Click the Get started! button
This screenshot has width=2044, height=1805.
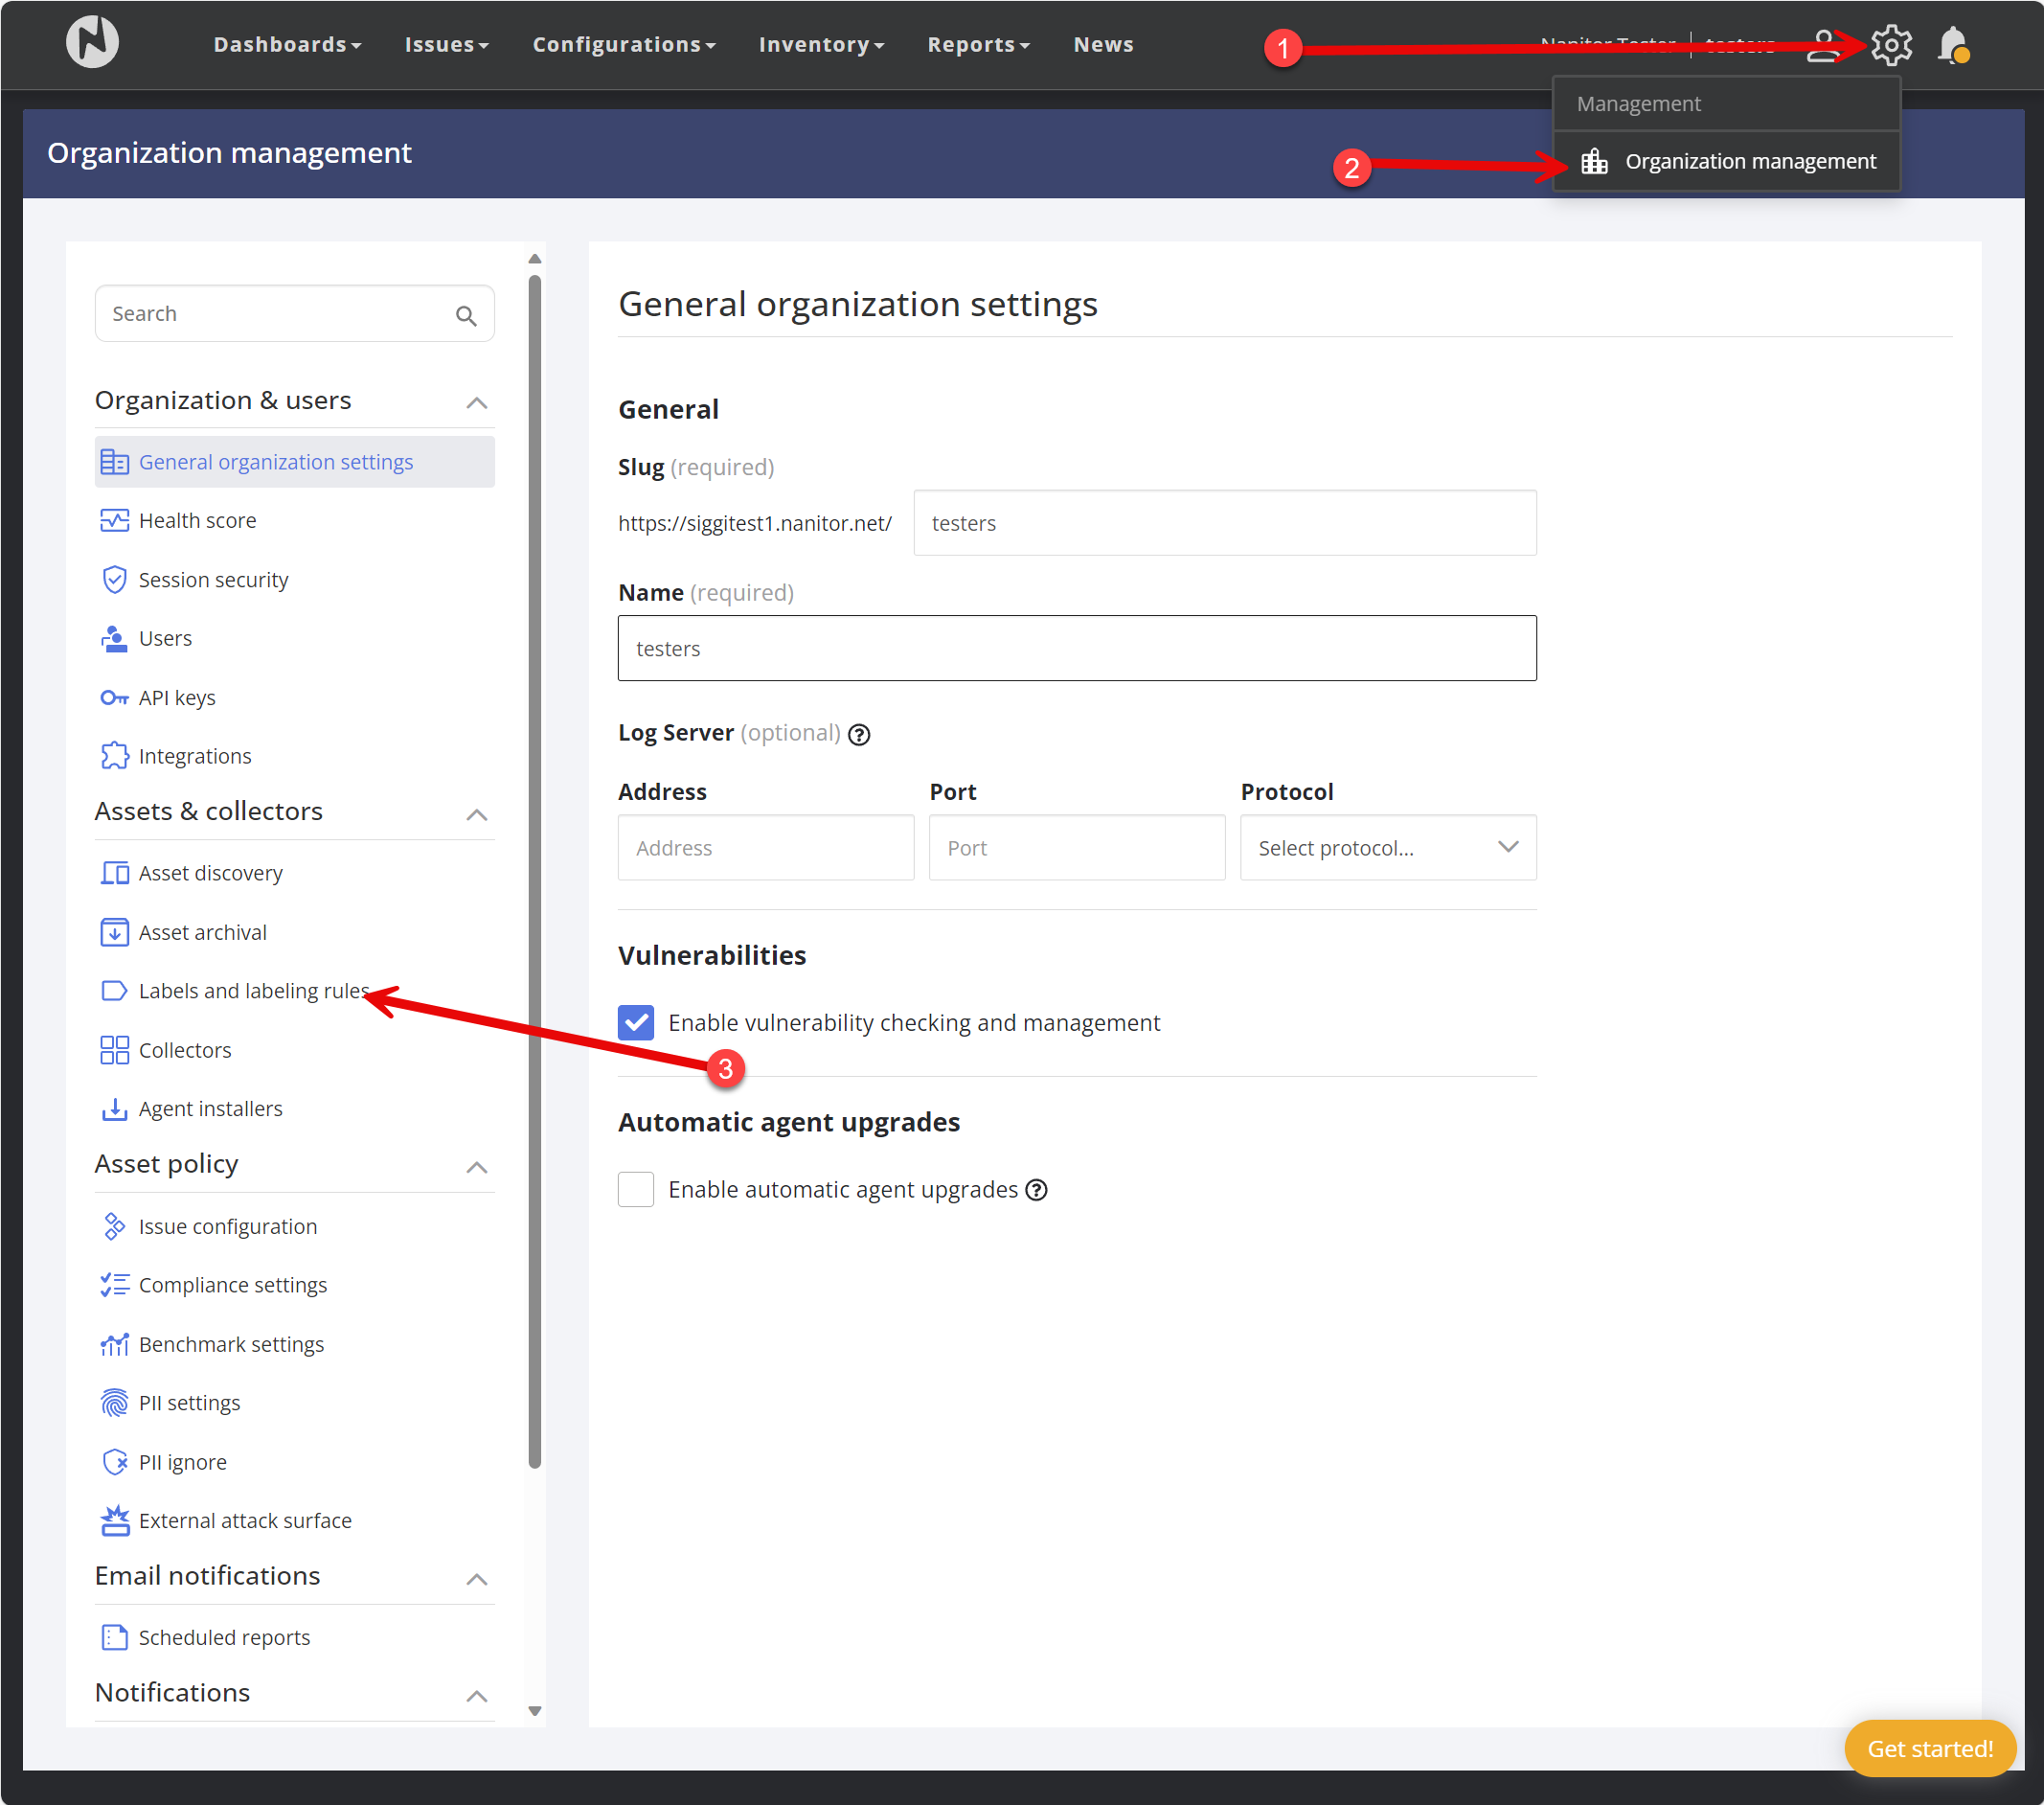point(1929,1748)
